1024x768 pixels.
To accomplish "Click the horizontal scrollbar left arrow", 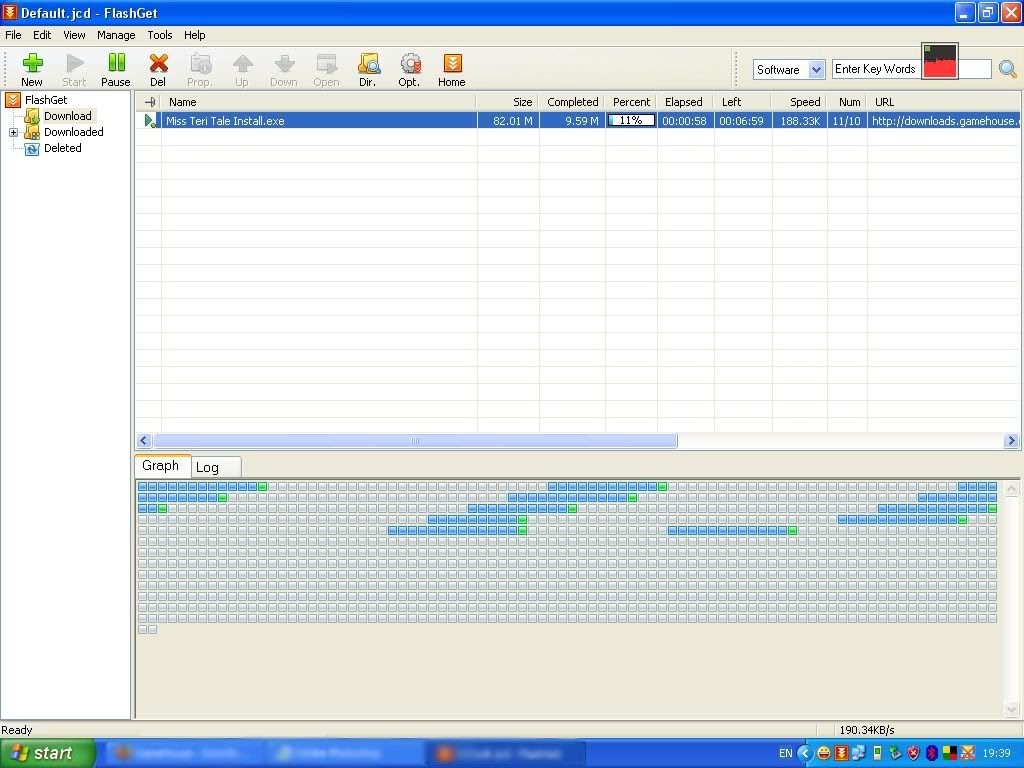I will click(x=144, y=441).
